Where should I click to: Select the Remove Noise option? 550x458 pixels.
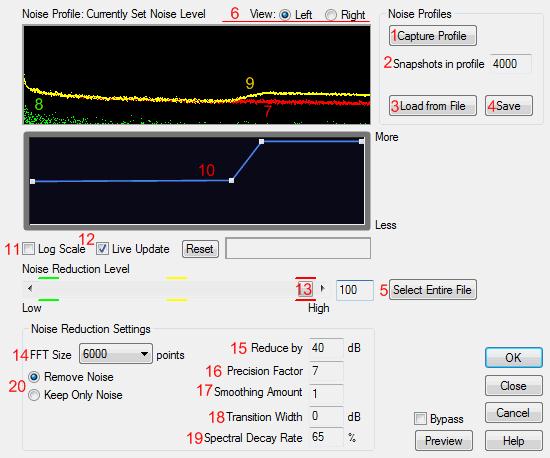(34, 377)
